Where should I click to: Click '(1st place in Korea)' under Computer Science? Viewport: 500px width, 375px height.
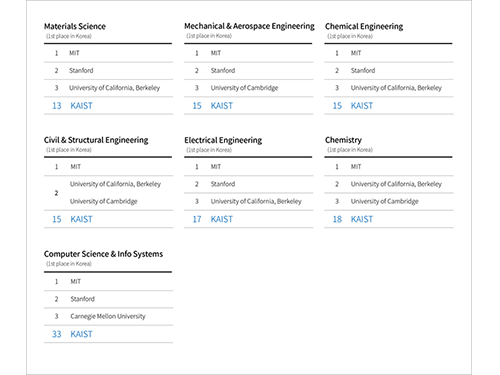(69, 264)
